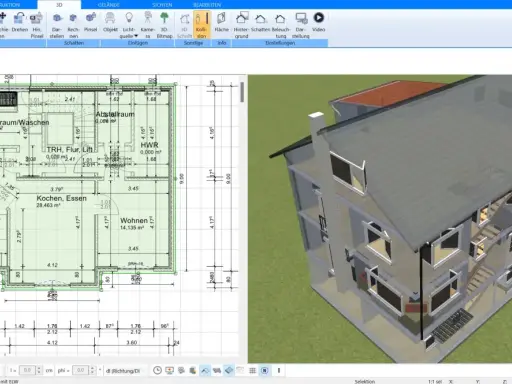Select the HWR room label
Screen dimensions: 512x384
149,145
